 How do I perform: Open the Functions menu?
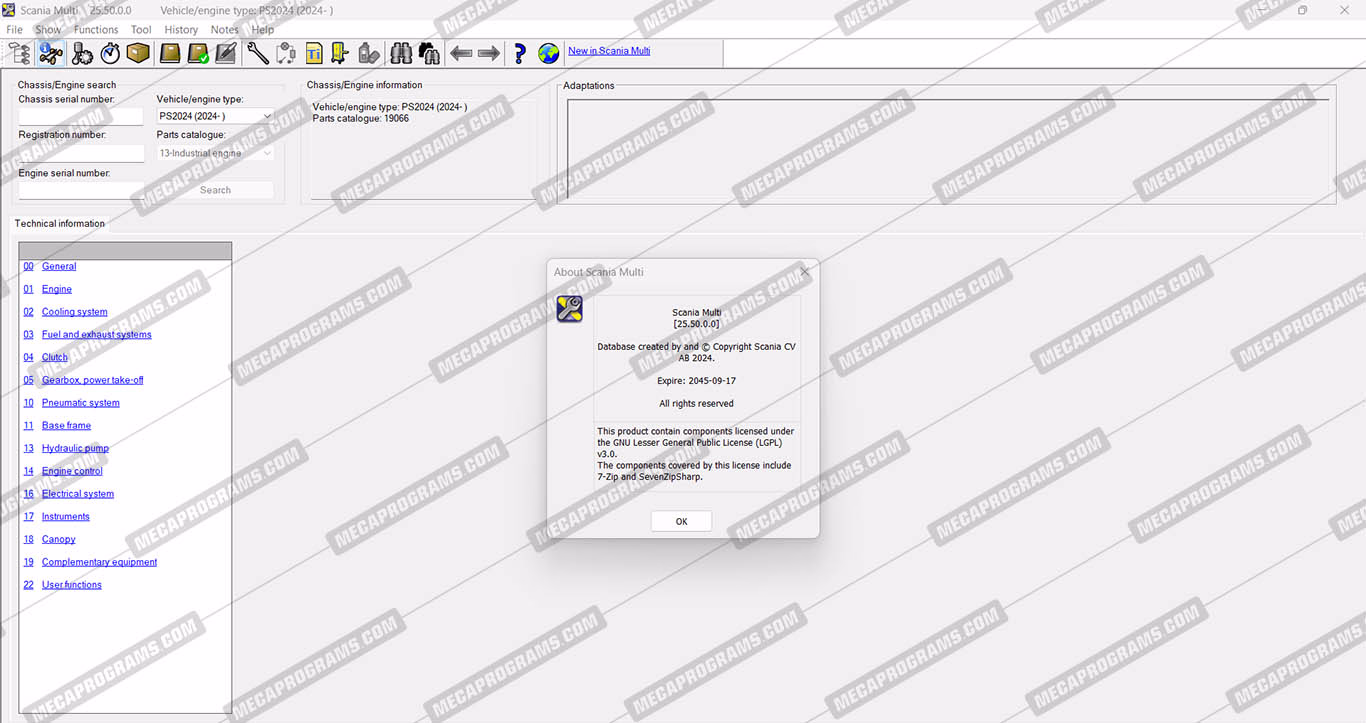click(x=96, y=30)
